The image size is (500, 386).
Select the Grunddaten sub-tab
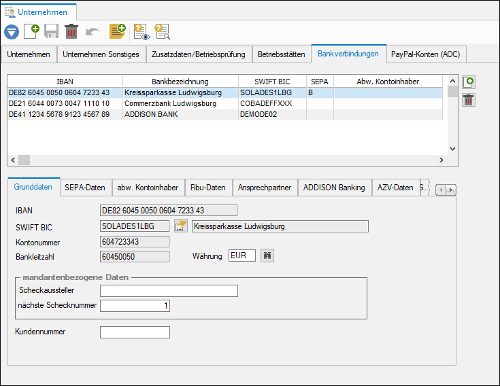click(33, 187)
